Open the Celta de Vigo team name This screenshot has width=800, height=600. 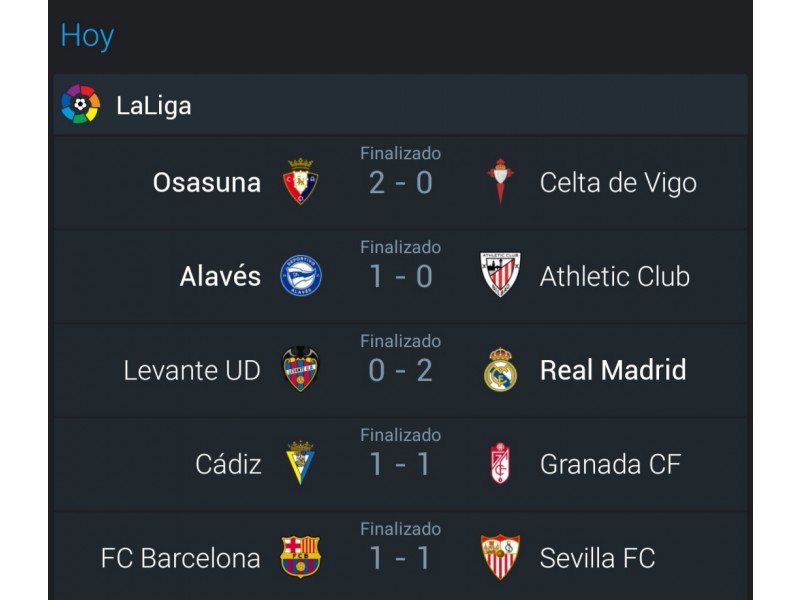click(x=618, y=183)
